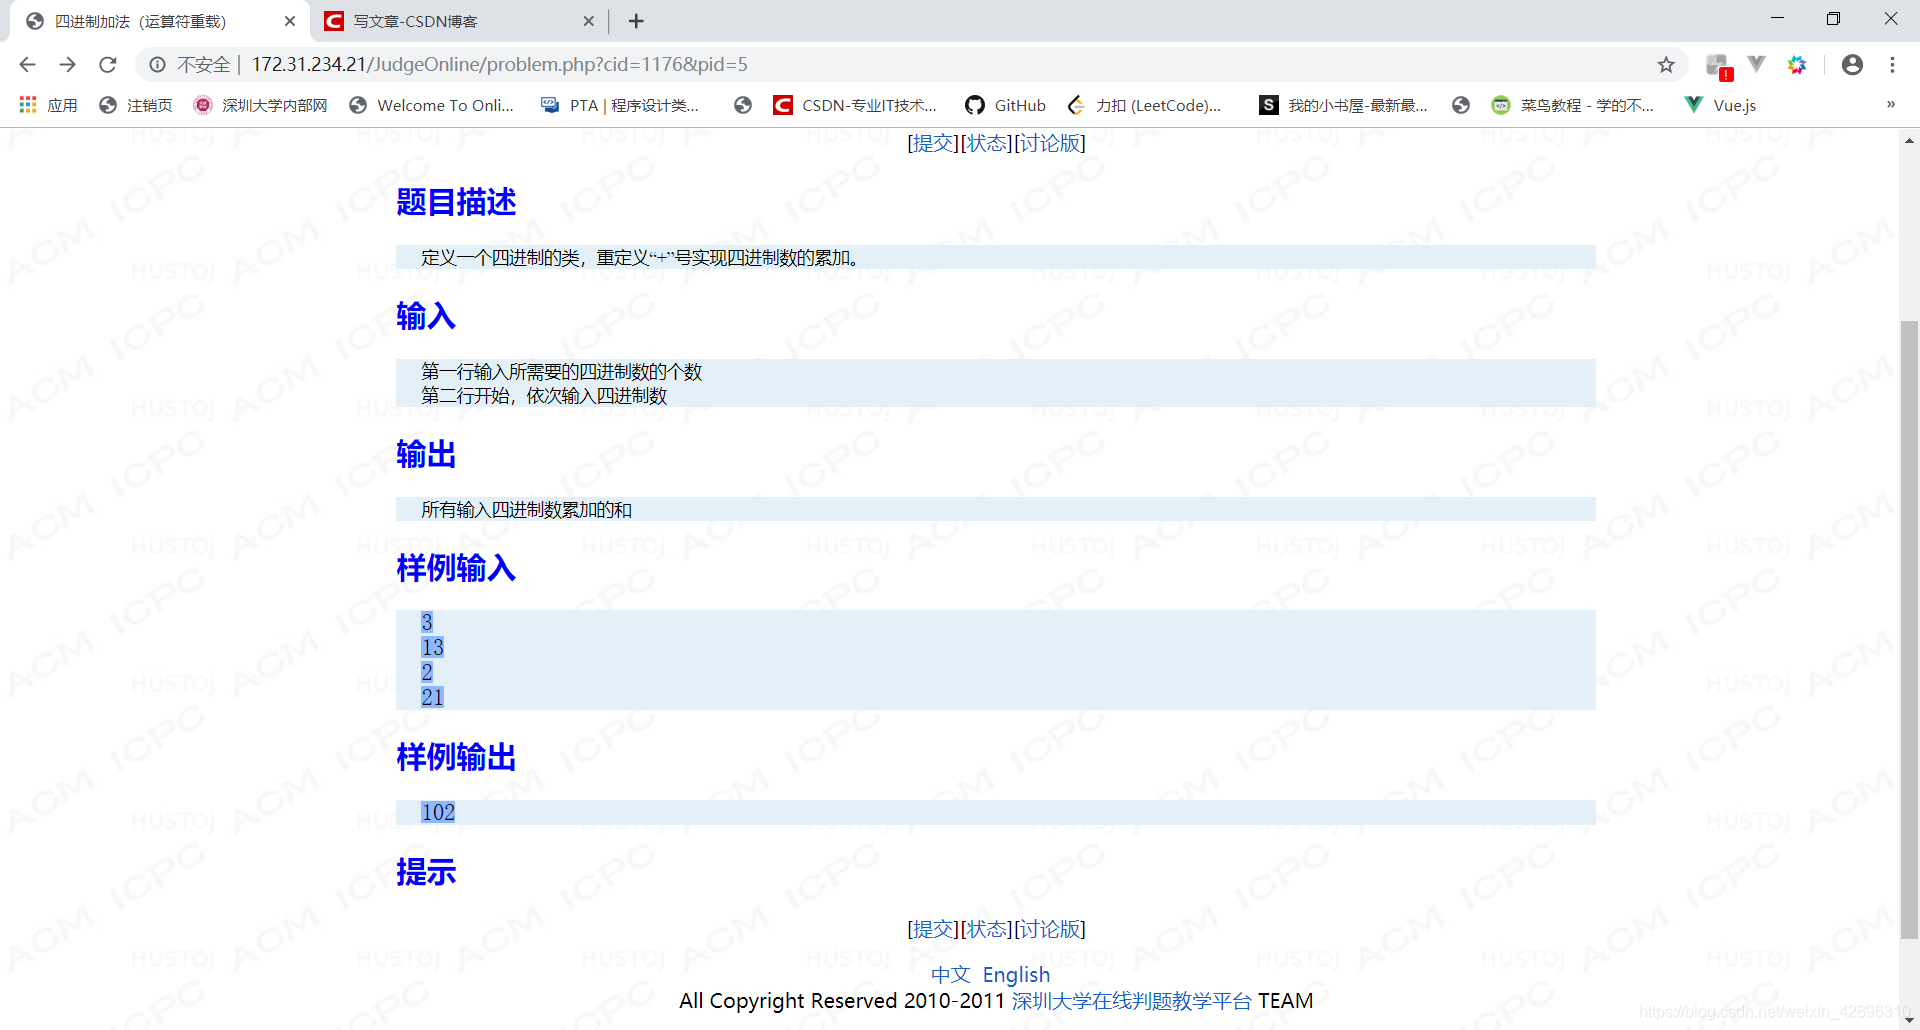
Task: Toggle the bookmark star for this page
Action: pos(1667,64)
